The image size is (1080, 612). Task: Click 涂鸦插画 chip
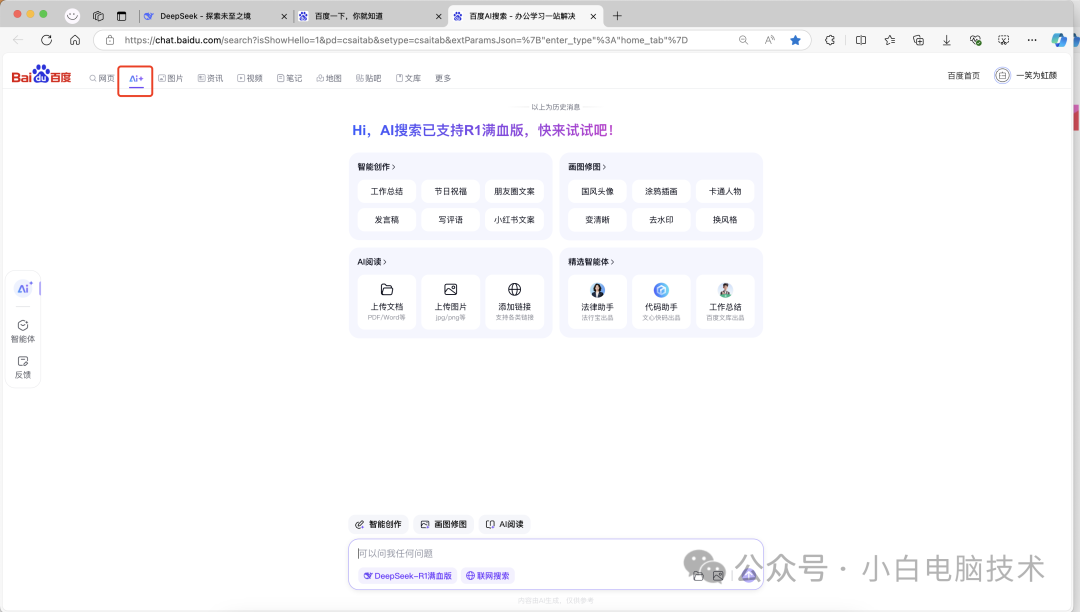click(x=661, y=191)
